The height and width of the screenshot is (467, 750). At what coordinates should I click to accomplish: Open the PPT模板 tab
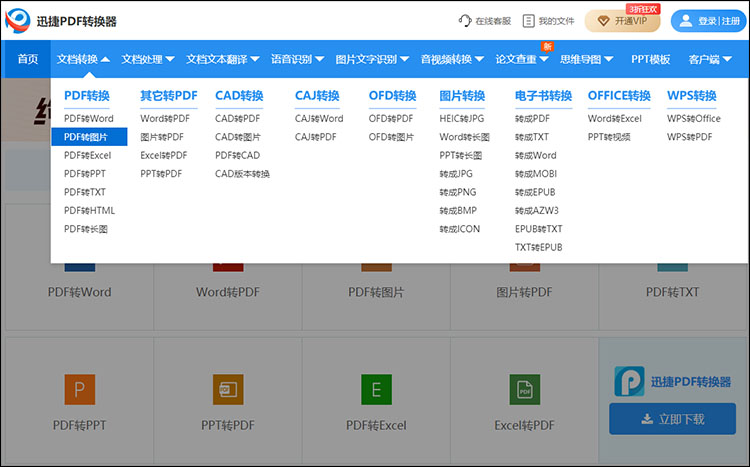(x=650, y=59)
